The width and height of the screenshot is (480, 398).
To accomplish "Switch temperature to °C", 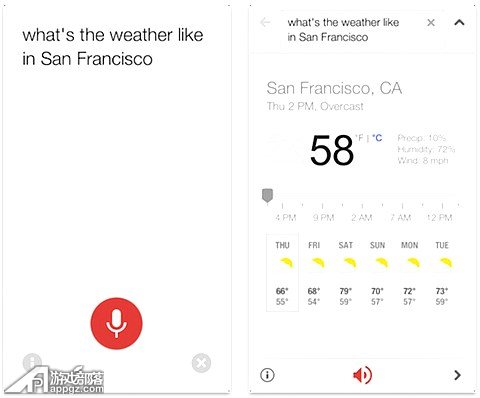I will pos(377,138).
